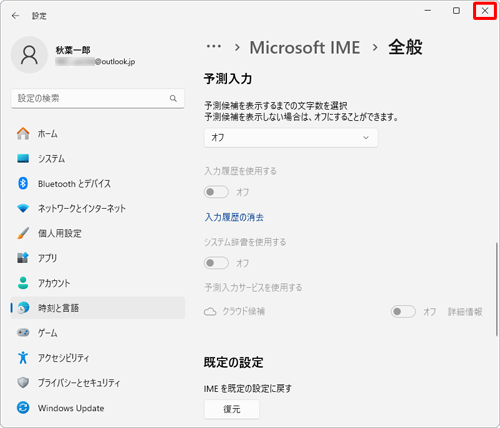Screen dimensions: 500x428
Task: Click the breadcrumb ellipsis
Action: click(214, 47)
